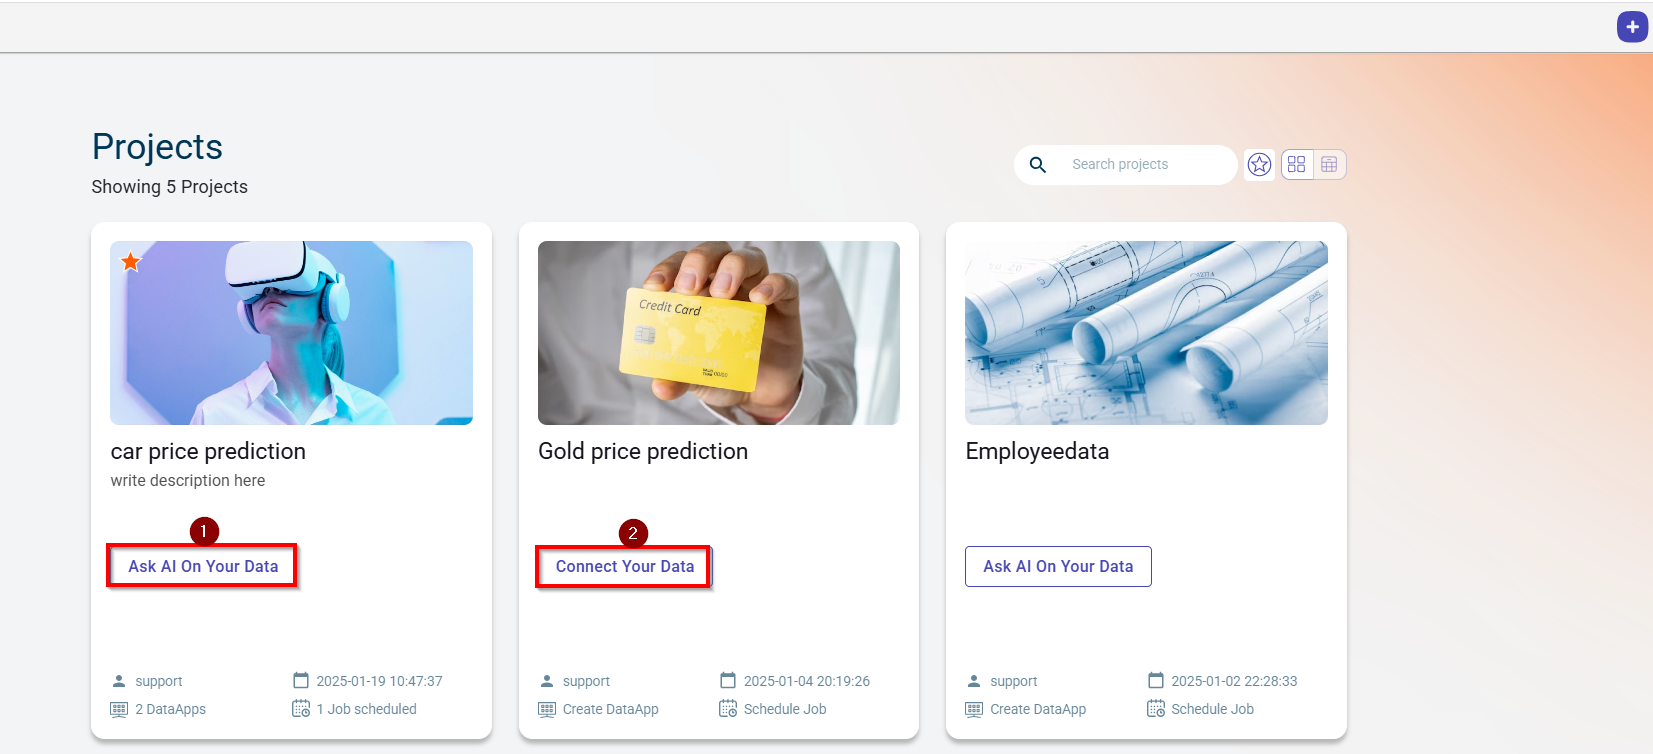Screen dimensions: 1653x754
Task: Open the Employeedata blueprint thumbnail
Action: click(x=1146, y=333)
